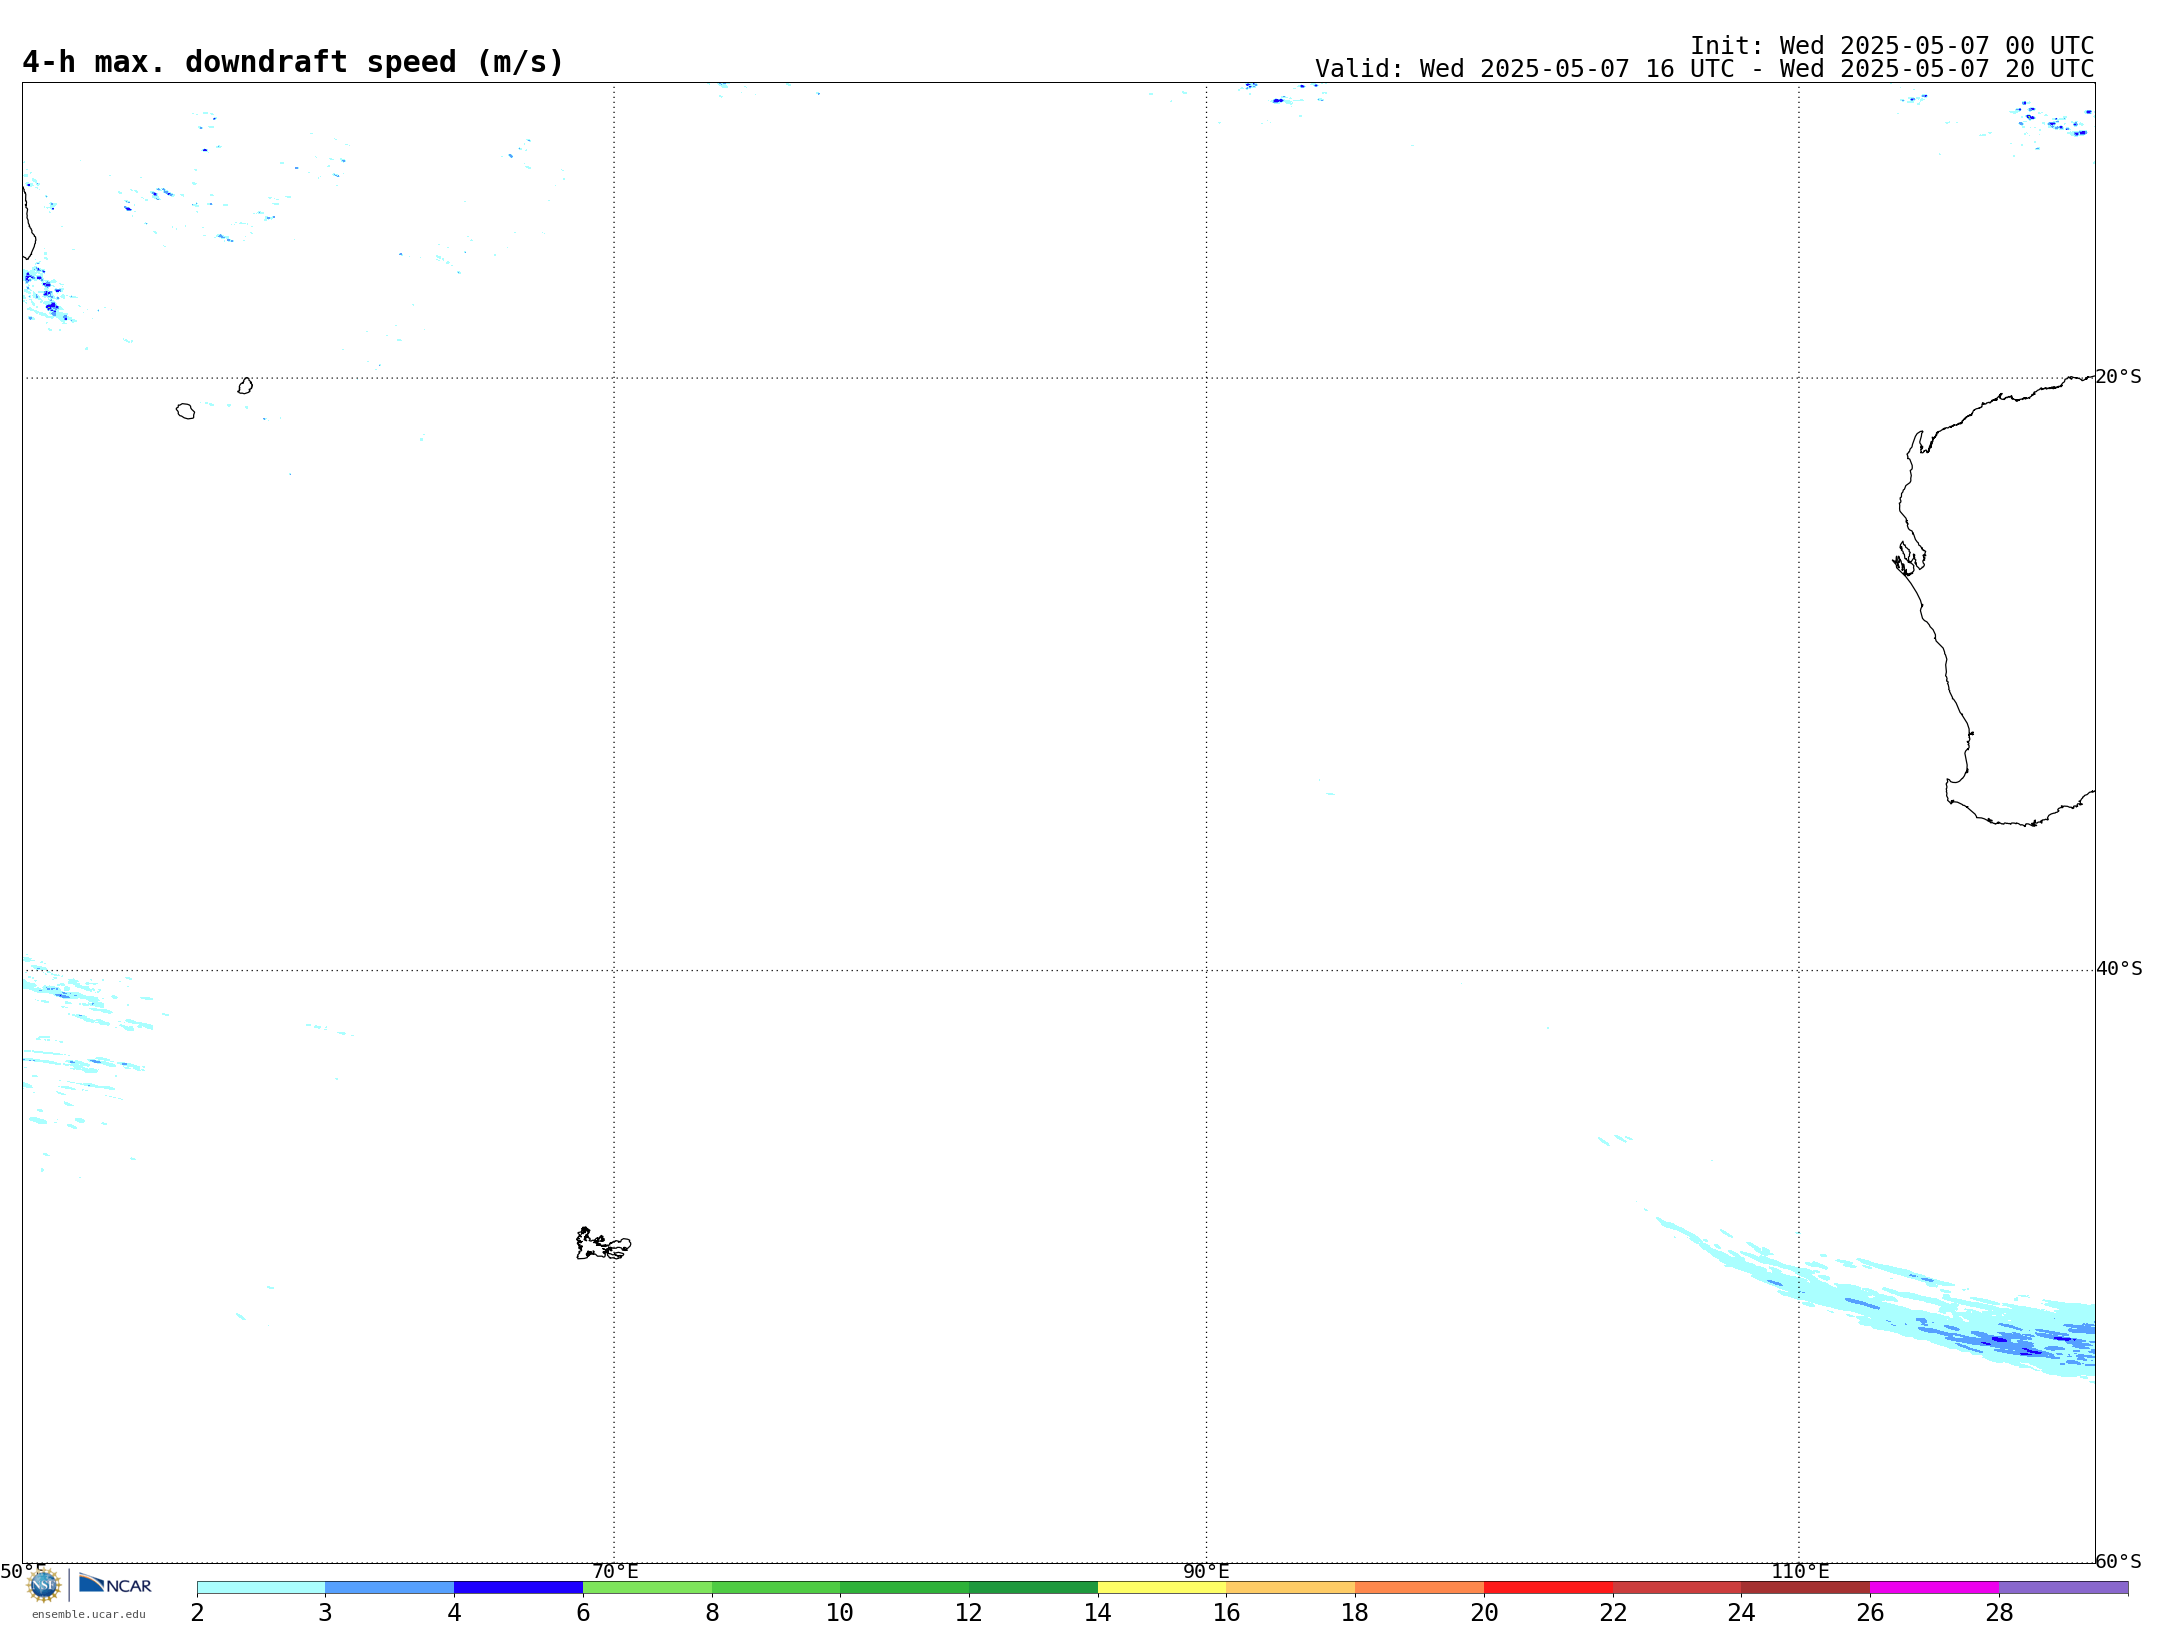Click the Réunion island outline
The width and height of the screenshot is (2160, 1626).
pyautogui.click(x=185, y=411)
